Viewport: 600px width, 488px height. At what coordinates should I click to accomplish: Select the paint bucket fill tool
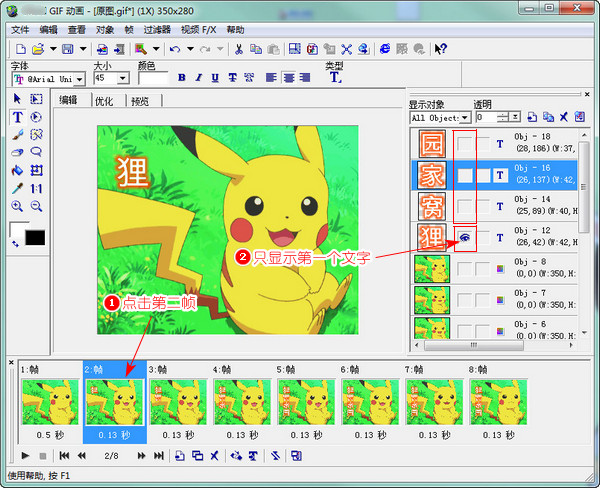pyautogui.click(x=17, y=170)
